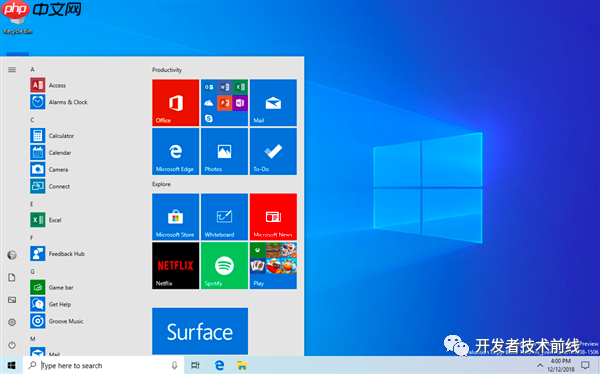Viewport: 600px width, 374px height.
Task: Open the Photos tile
Action: 224,151
